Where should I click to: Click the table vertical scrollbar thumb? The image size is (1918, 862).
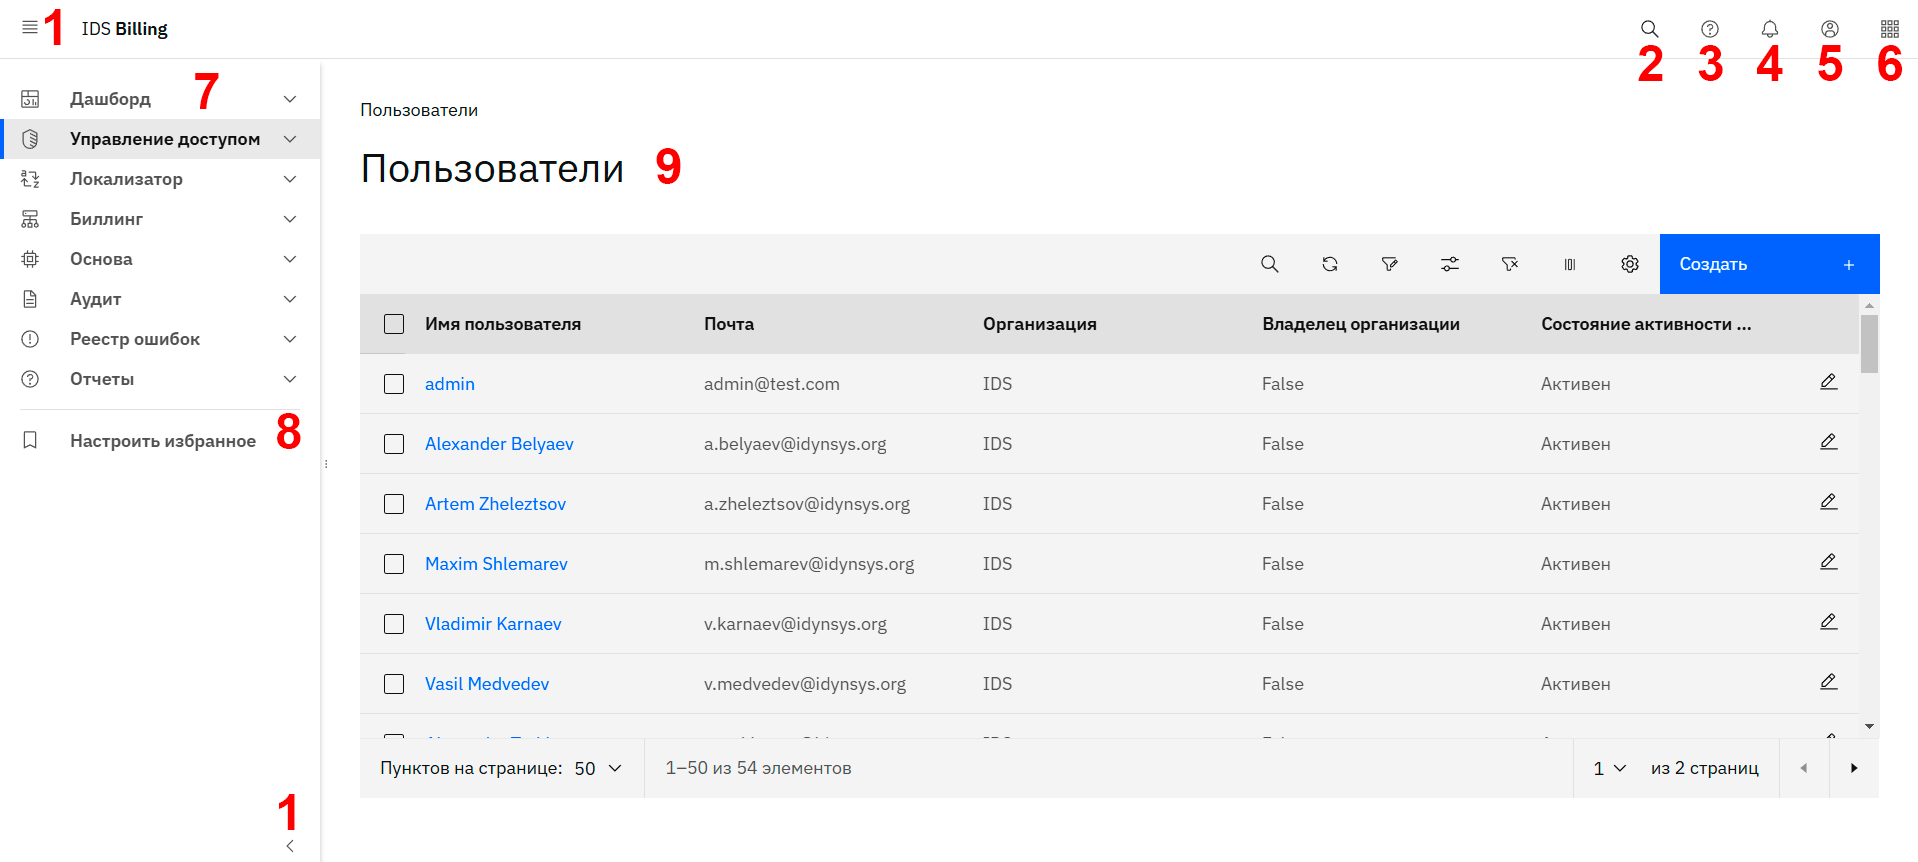pos(1868,344)
